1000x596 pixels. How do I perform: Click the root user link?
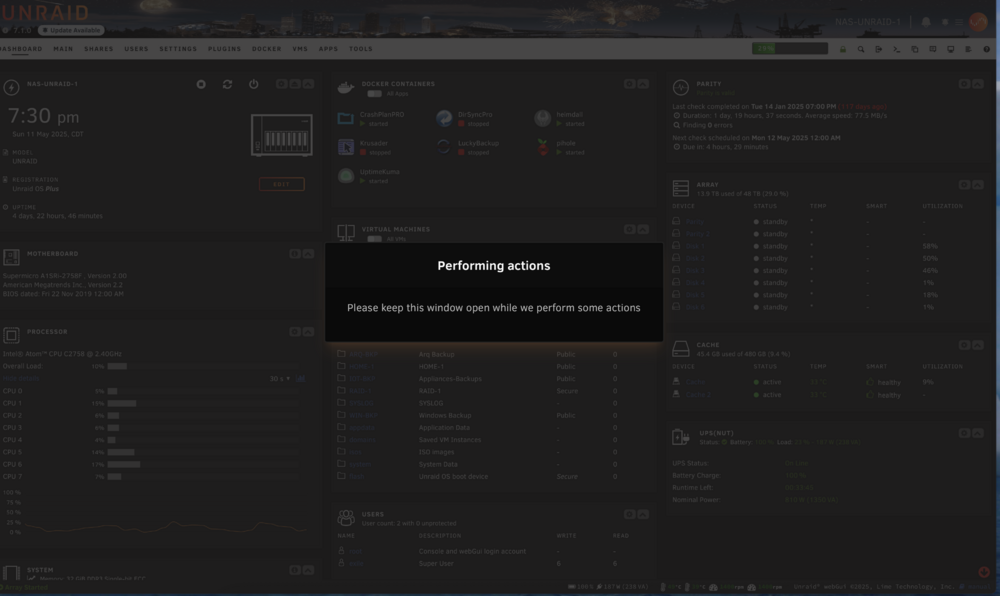(x=355, y=551)
